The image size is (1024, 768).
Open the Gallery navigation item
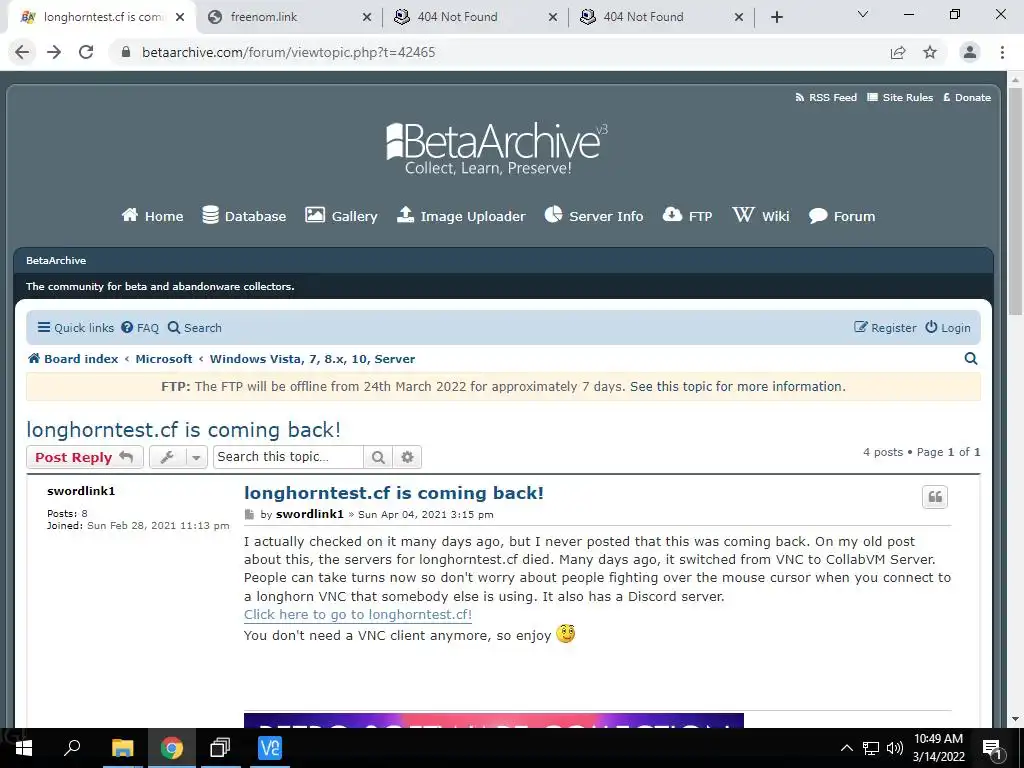click(341, 216)
